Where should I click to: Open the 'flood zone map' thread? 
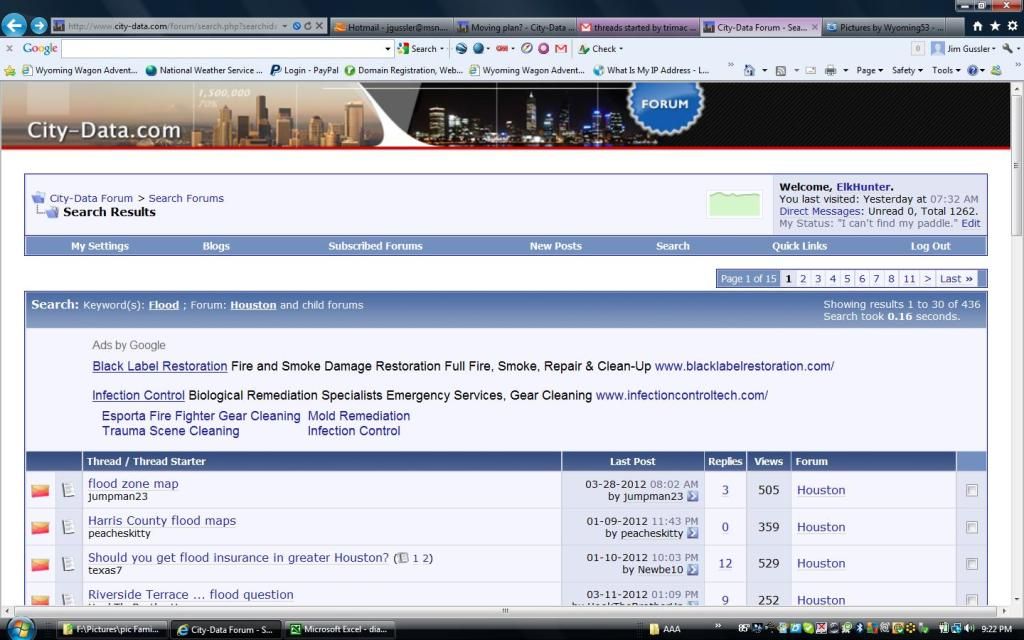point(133,484)
